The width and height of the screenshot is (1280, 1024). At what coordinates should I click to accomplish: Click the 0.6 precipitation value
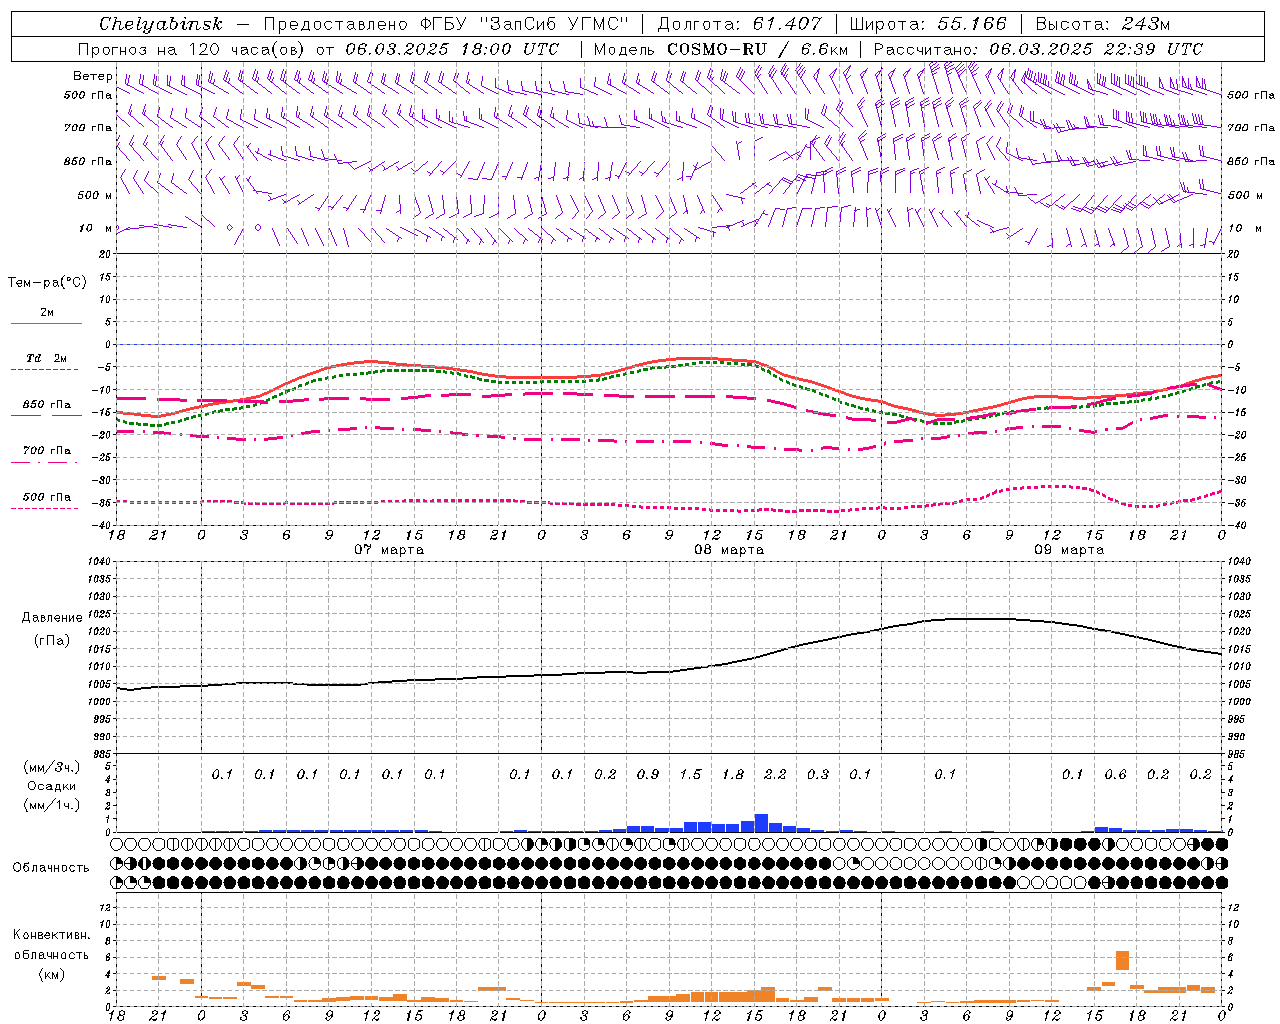[x=1115, y=774]
